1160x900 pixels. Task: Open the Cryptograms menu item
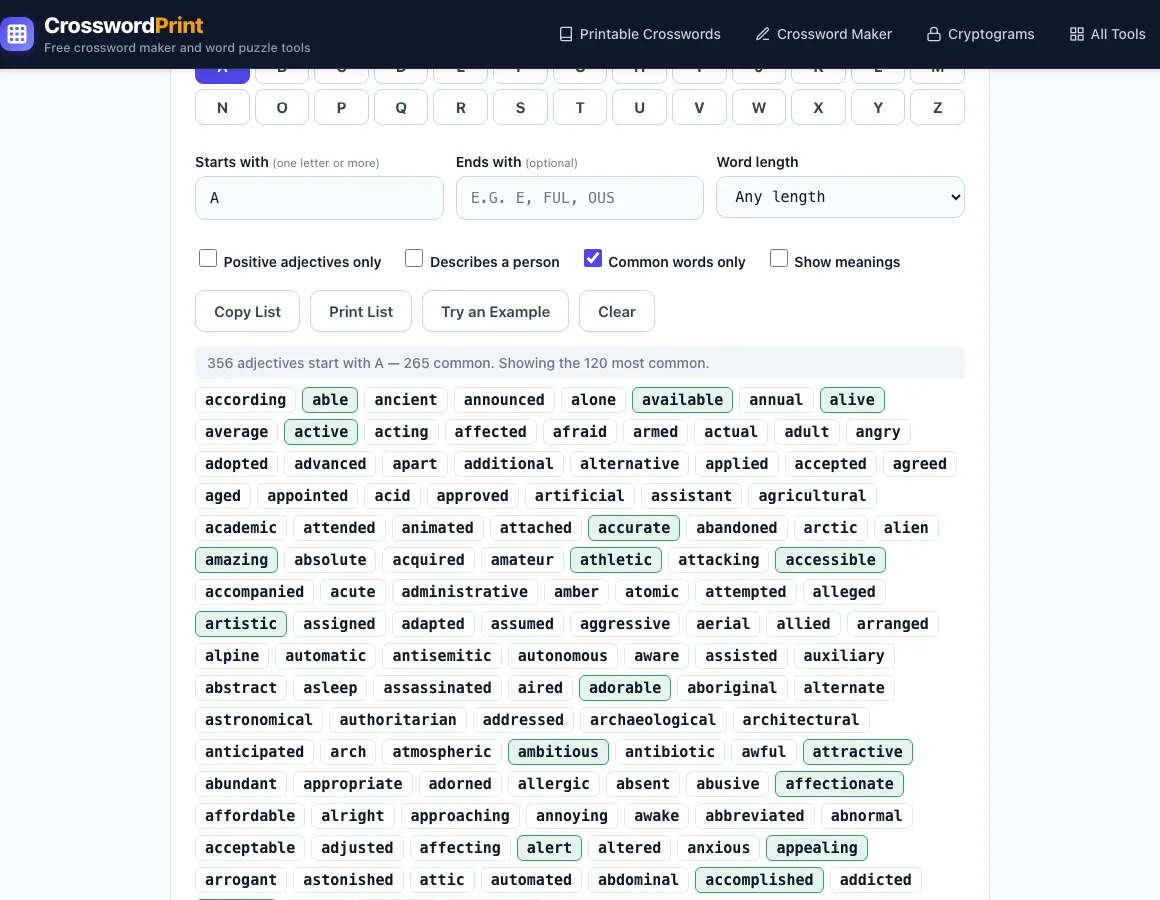point(981,34)
